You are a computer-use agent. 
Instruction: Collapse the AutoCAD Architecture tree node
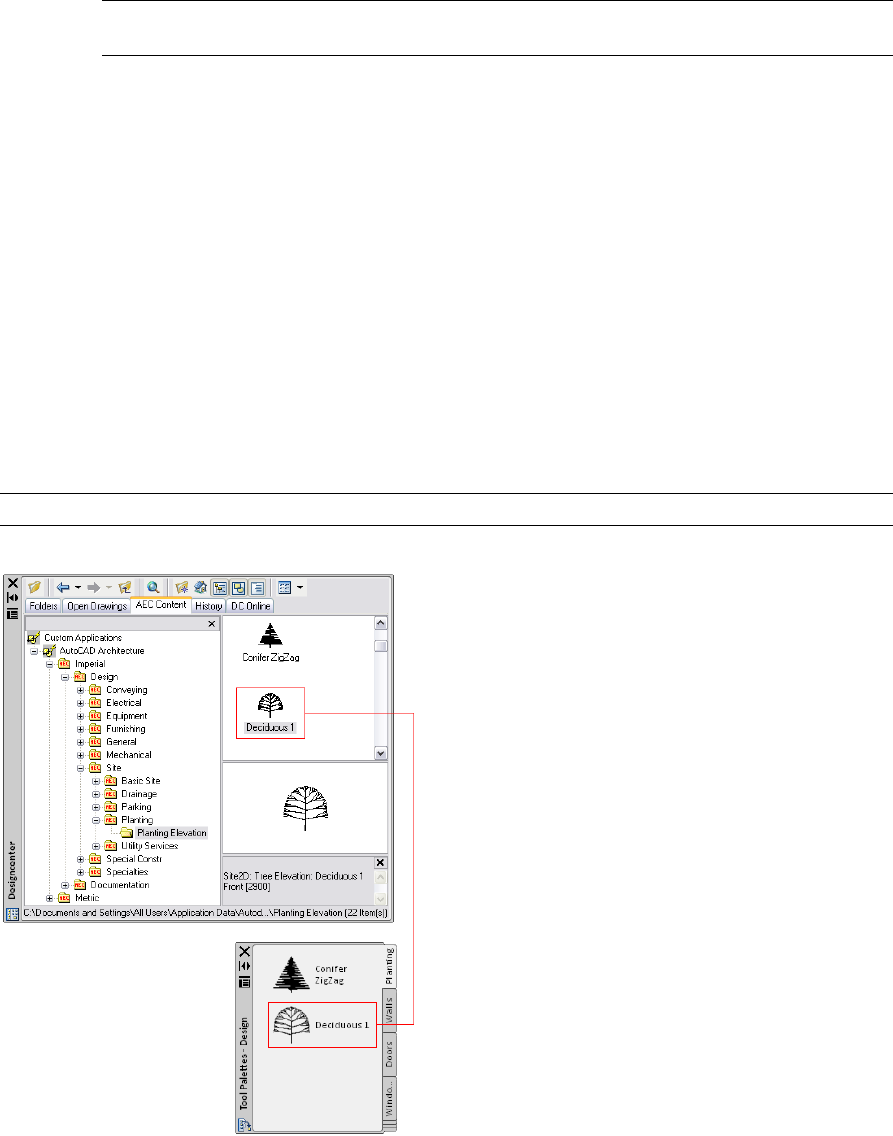pos(34,651)
